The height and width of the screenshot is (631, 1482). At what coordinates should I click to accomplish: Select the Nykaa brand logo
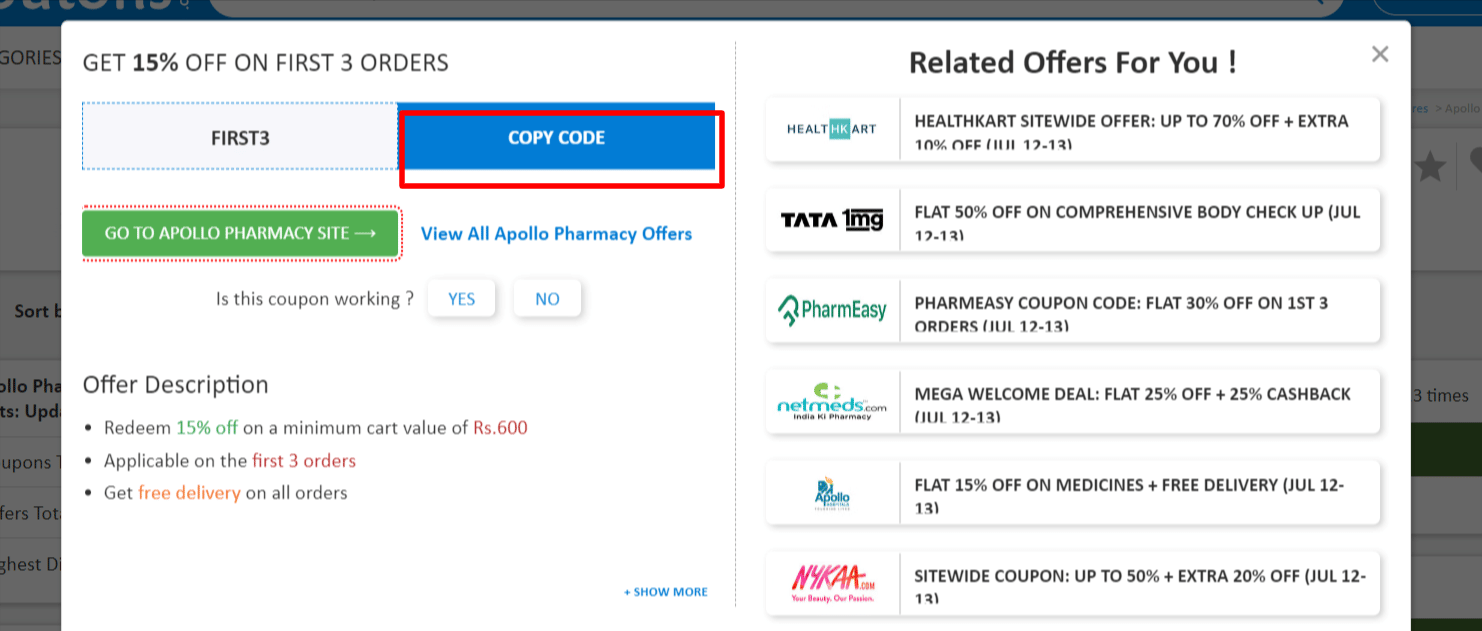(x=831, y=583)
